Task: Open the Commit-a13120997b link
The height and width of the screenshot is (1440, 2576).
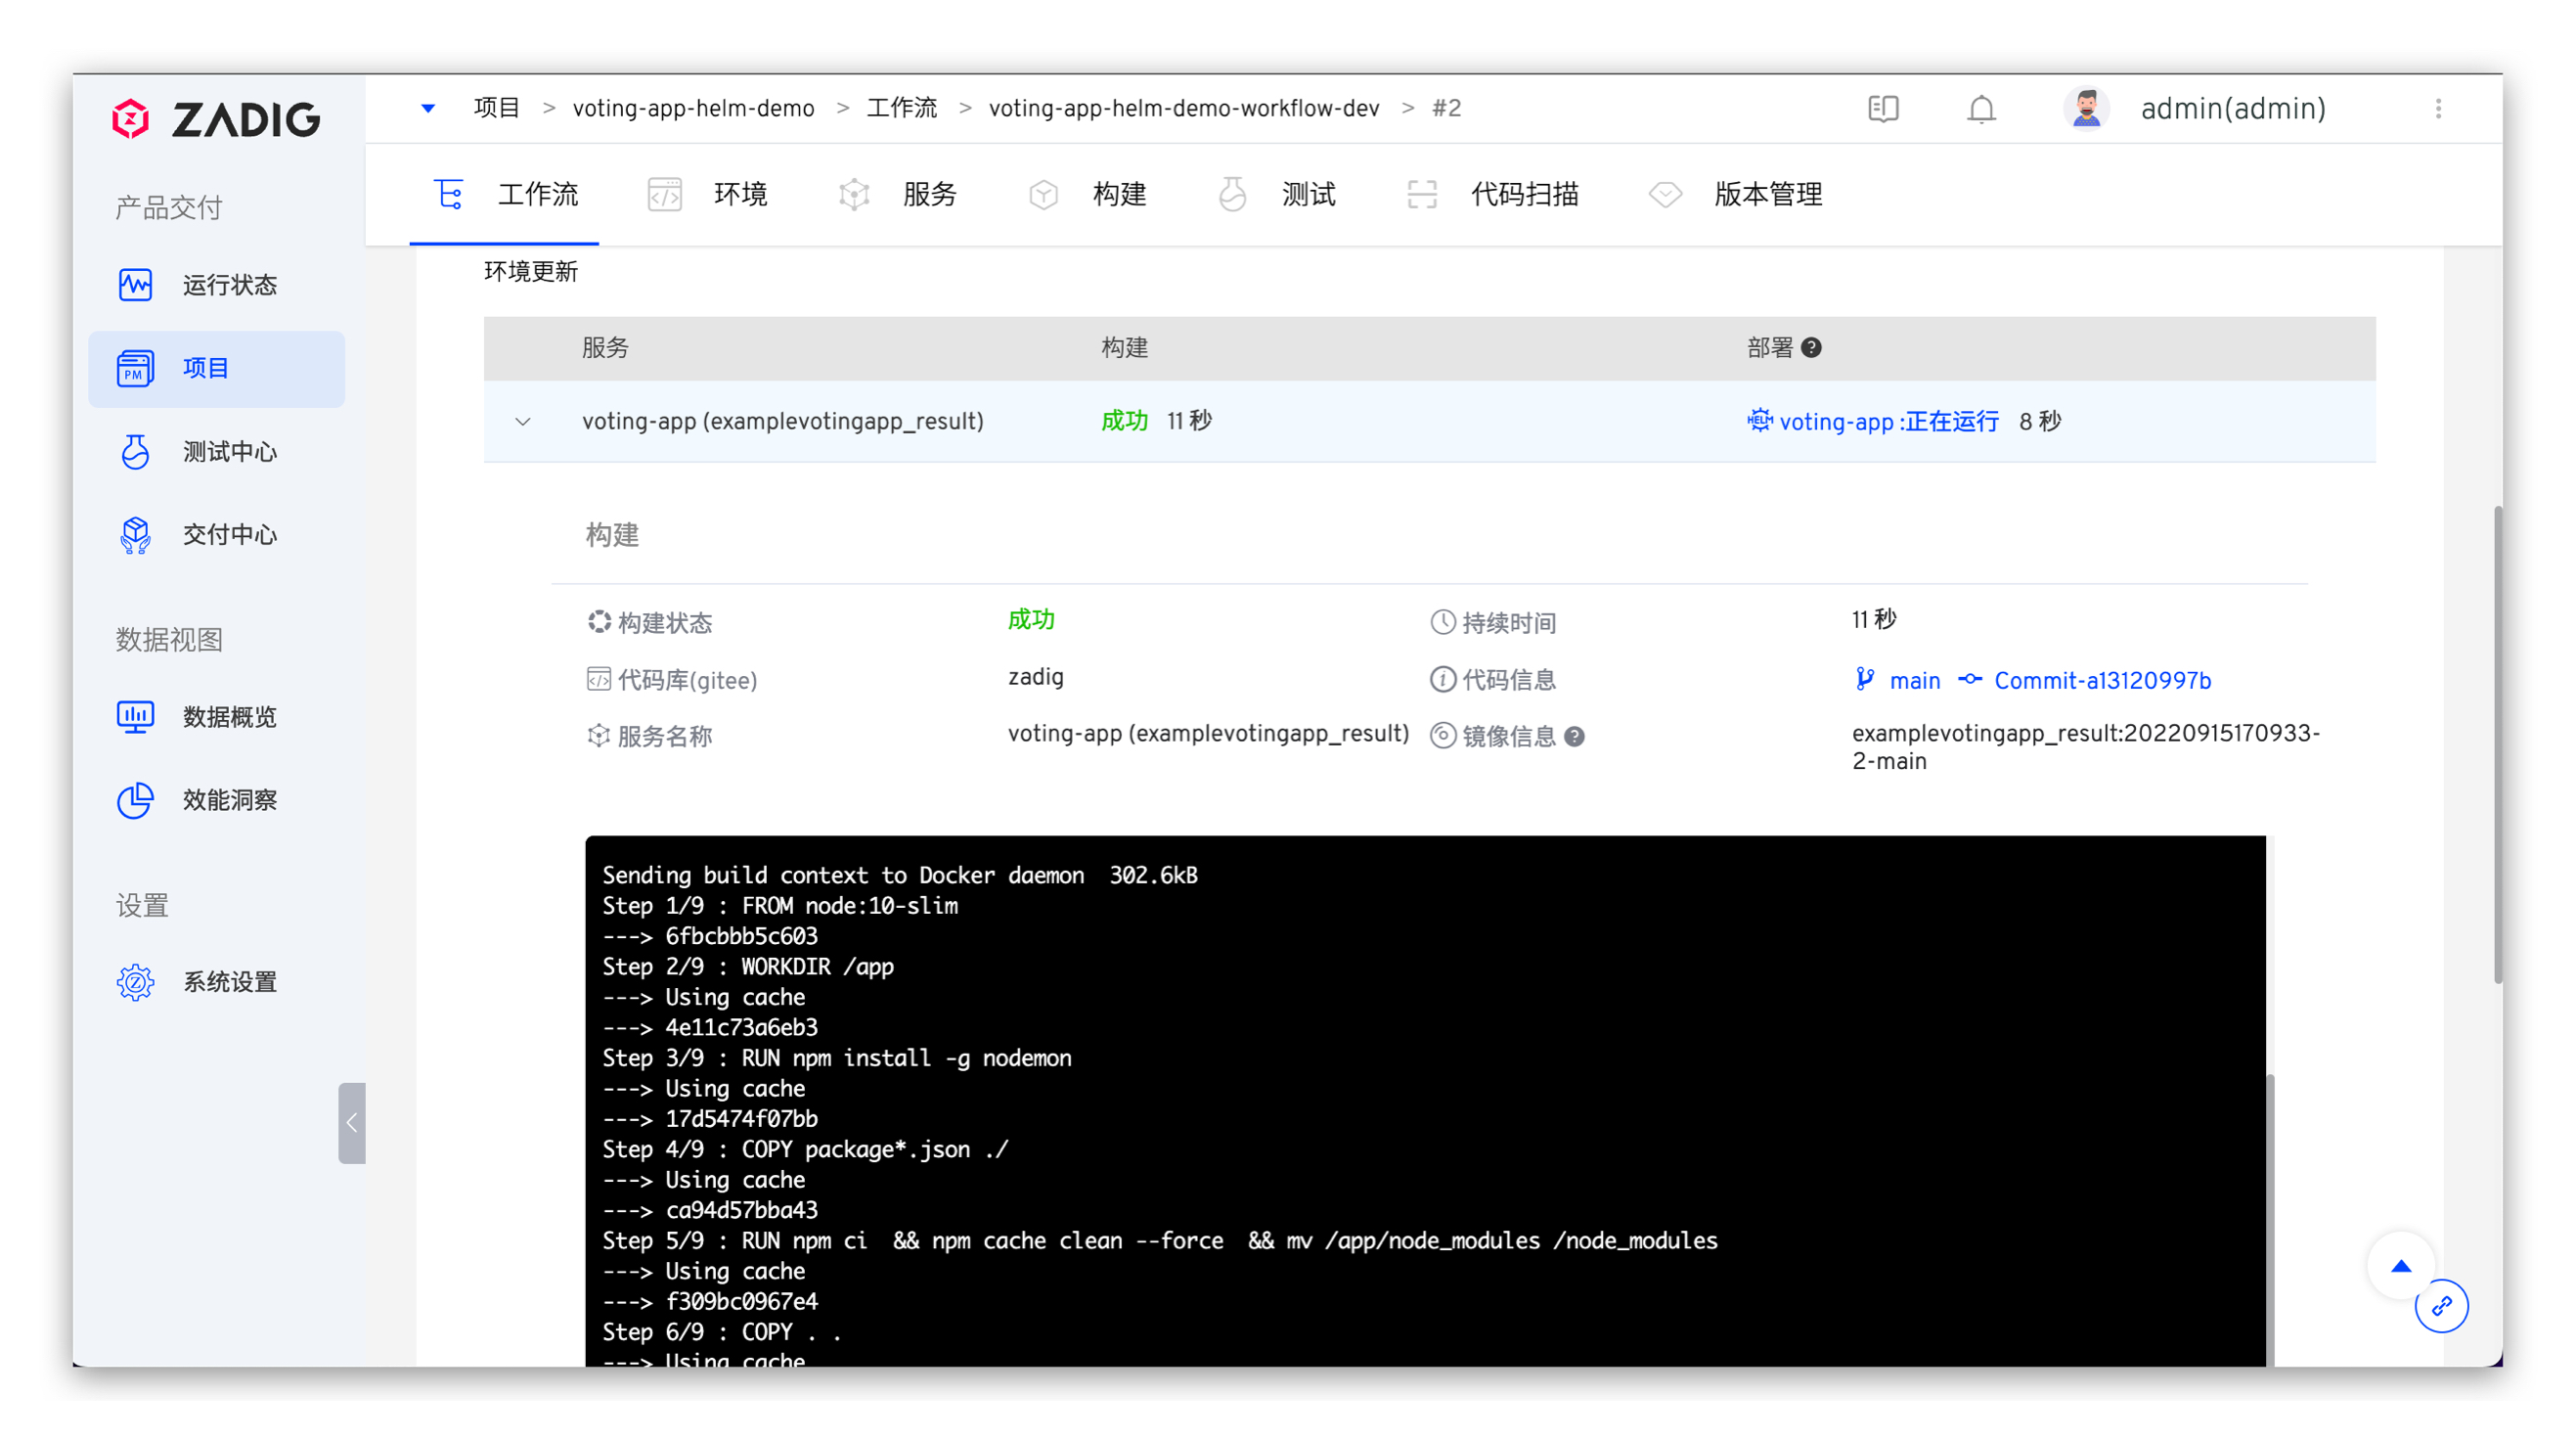Action: point(2101,680)
